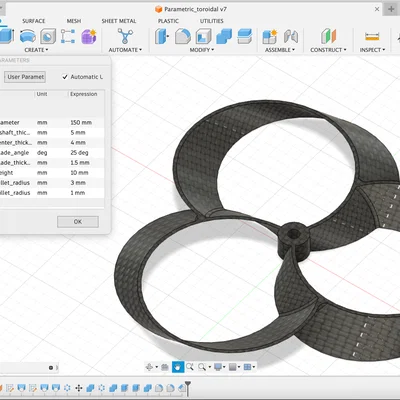The height and width of the screenshot is (400, 400).
Task: Expand the MODIFY dropdown menu
Action: click(x=202, y=50)
